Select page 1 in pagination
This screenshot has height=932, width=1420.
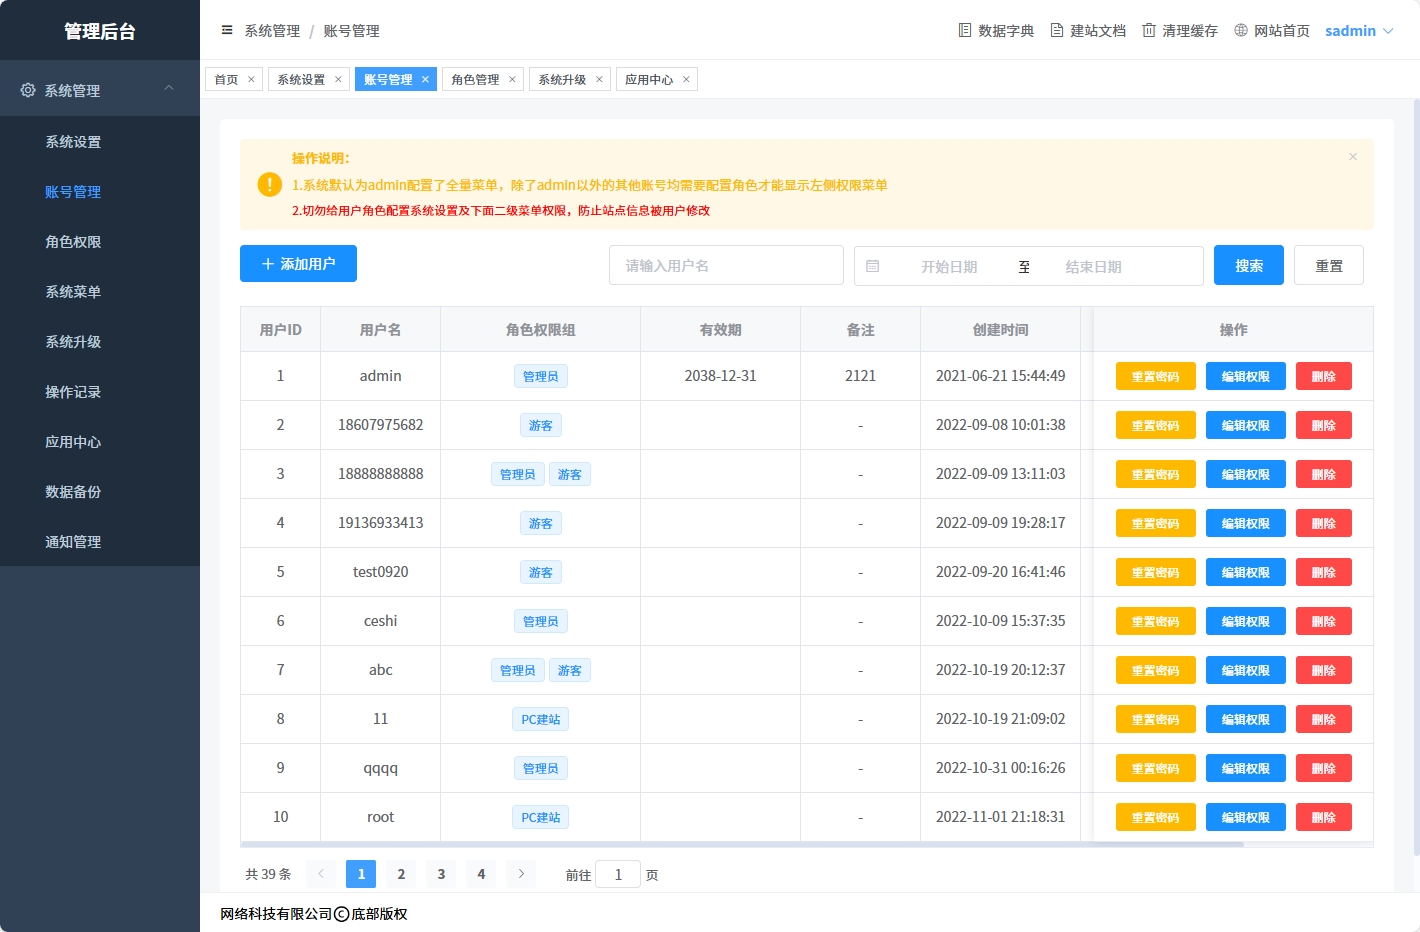pyautogui.click(x=361, y=874)
